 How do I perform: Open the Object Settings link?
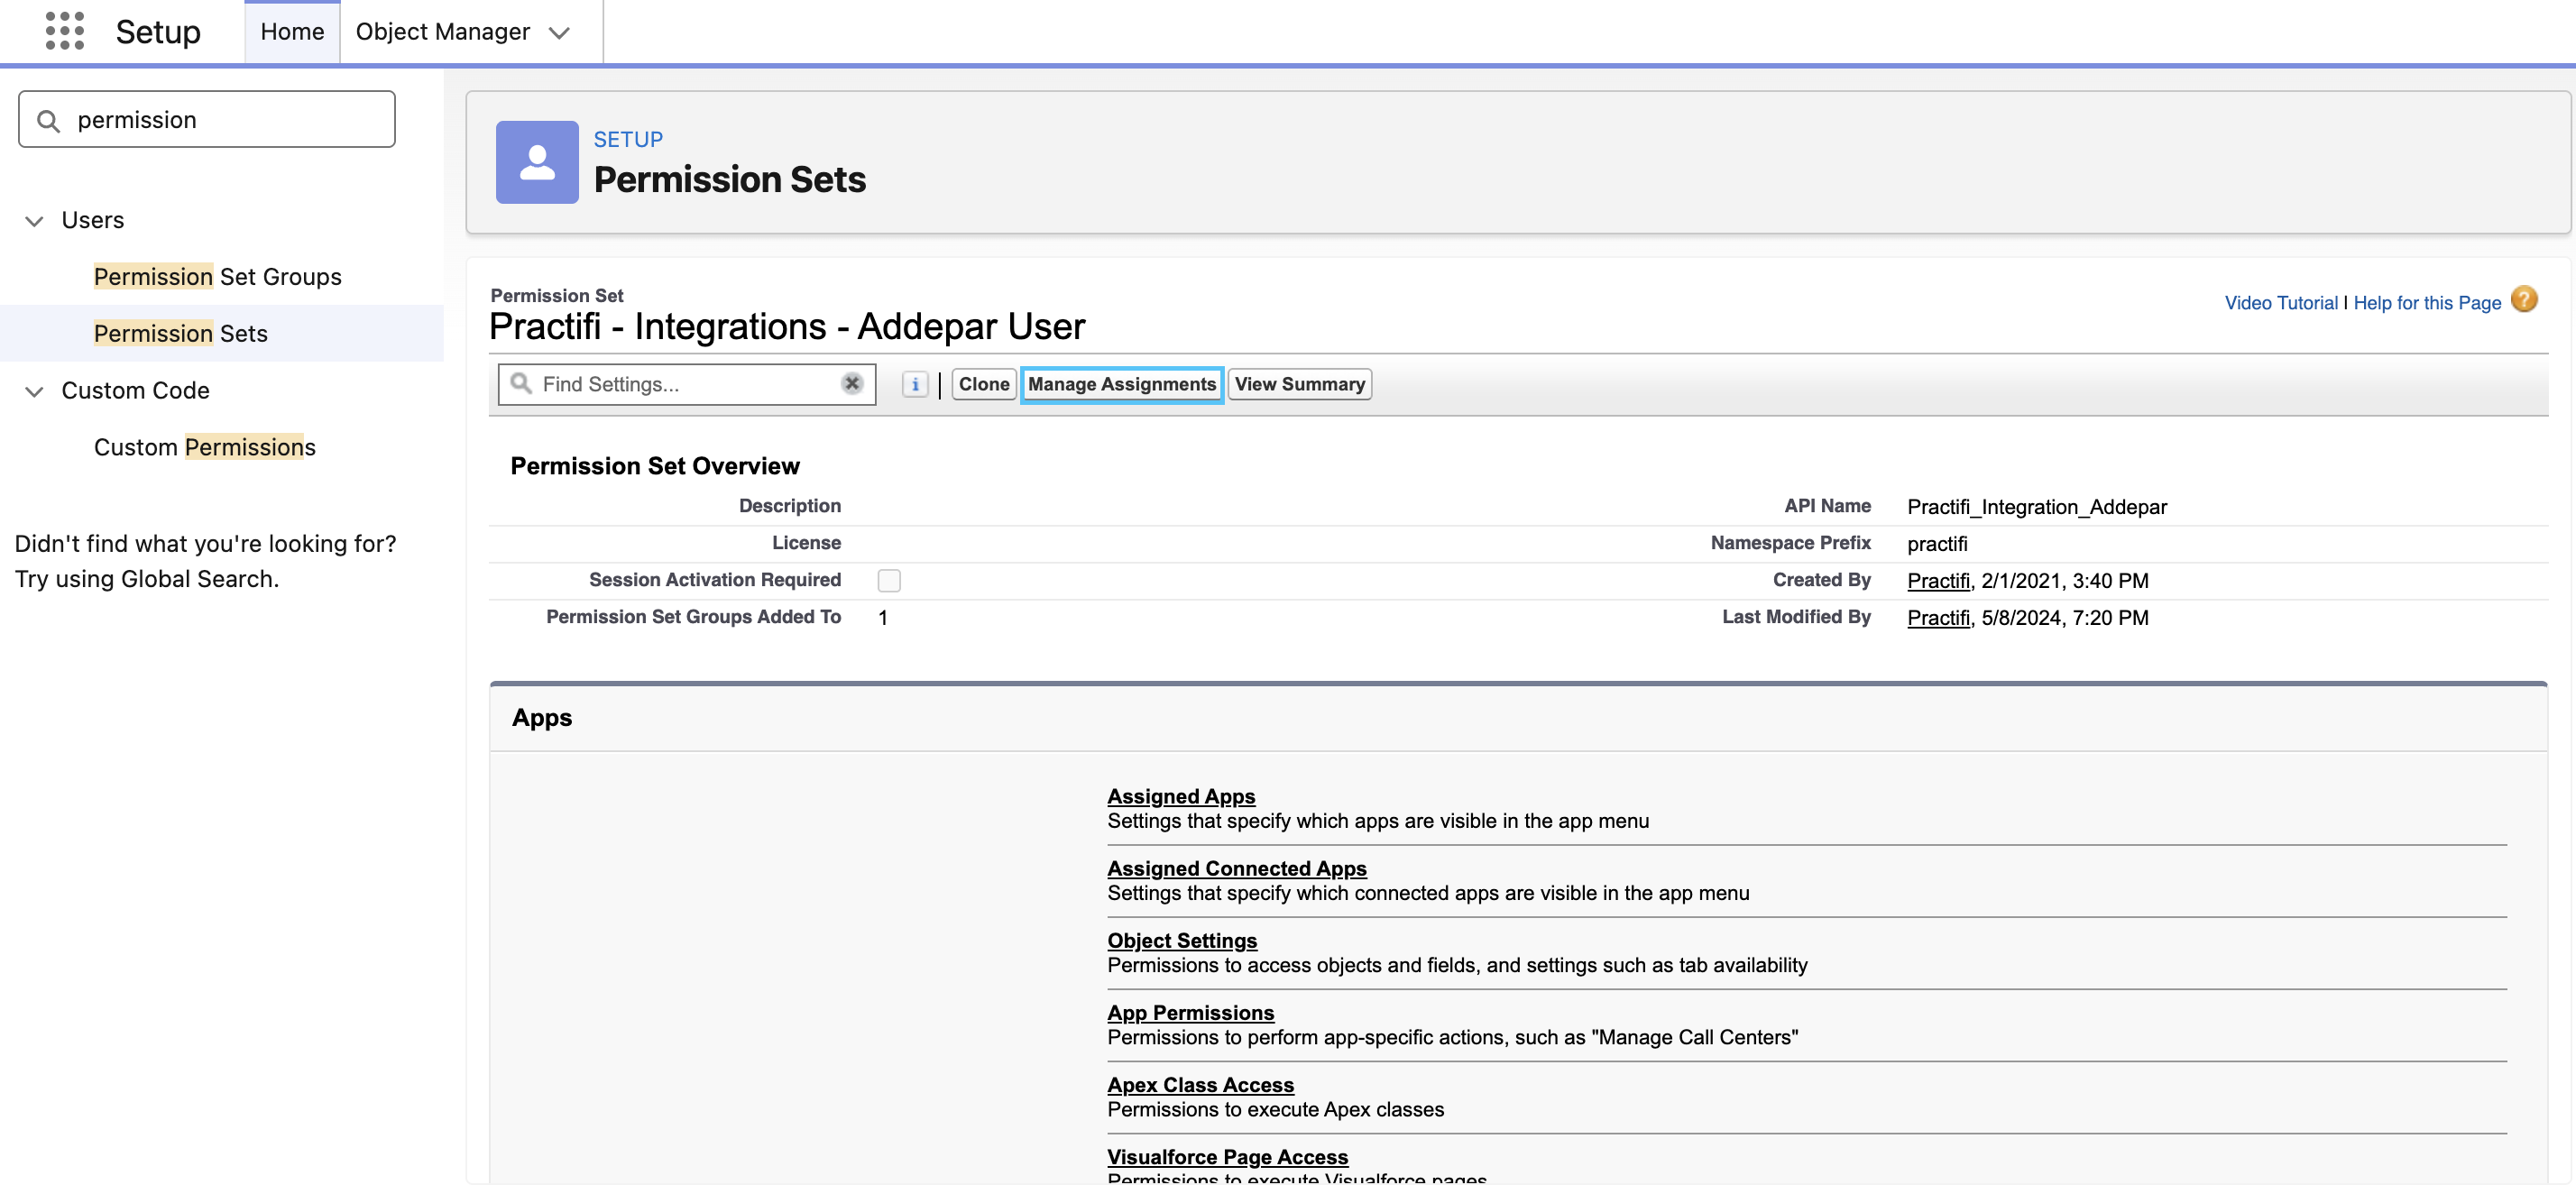click(1182, 940)
